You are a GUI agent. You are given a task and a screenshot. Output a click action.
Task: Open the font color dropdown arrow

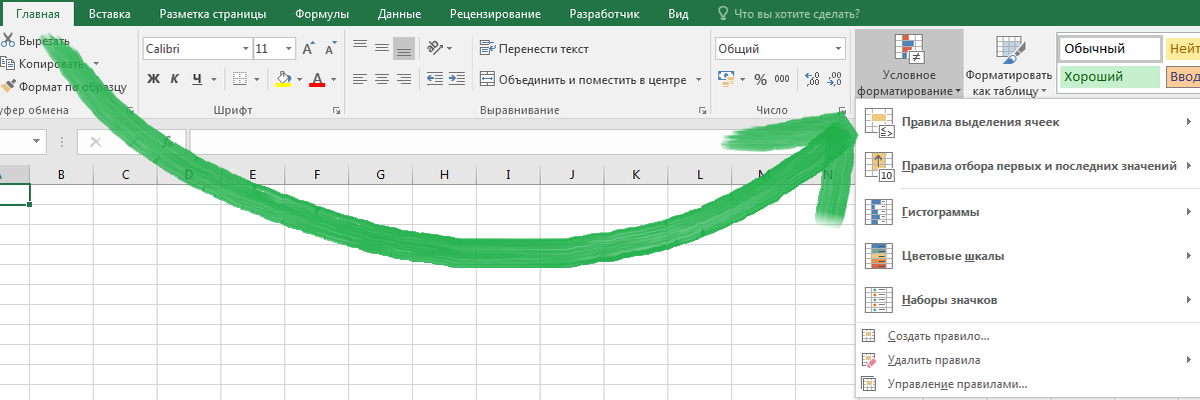point(334,79)
